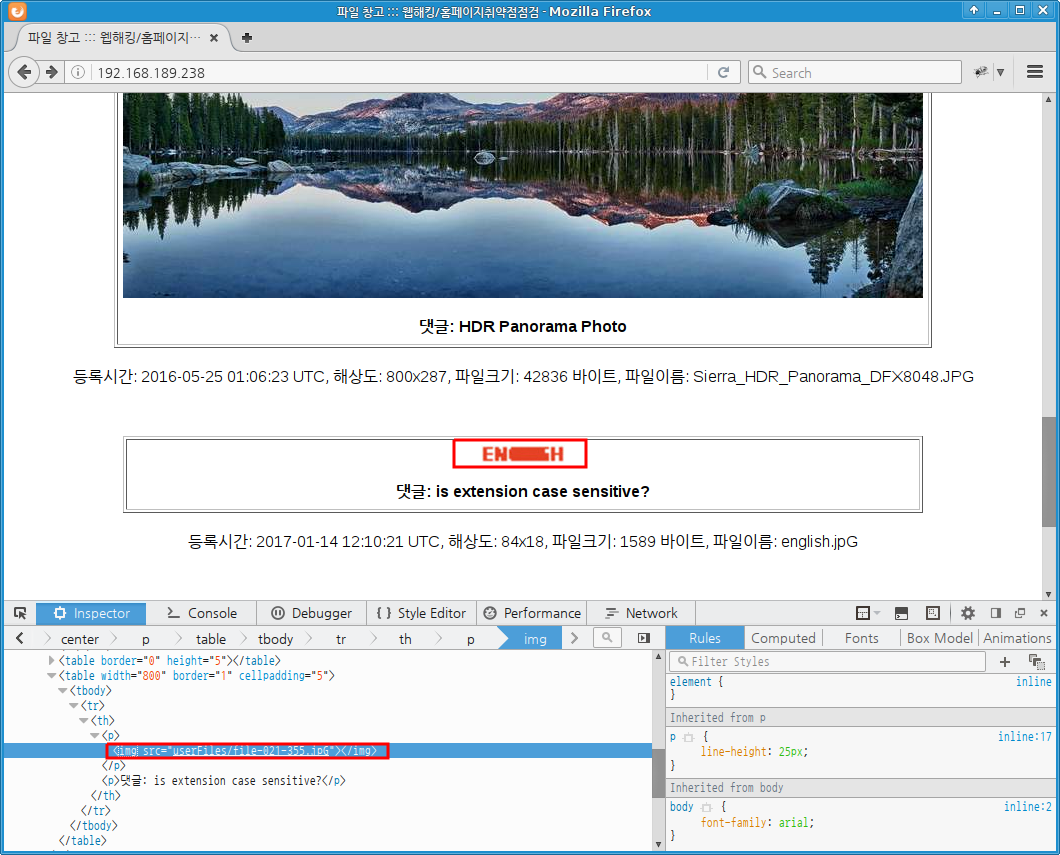Go back to the previous page
This screenshot has width=1060, height=855.
(x=24, y=72)
